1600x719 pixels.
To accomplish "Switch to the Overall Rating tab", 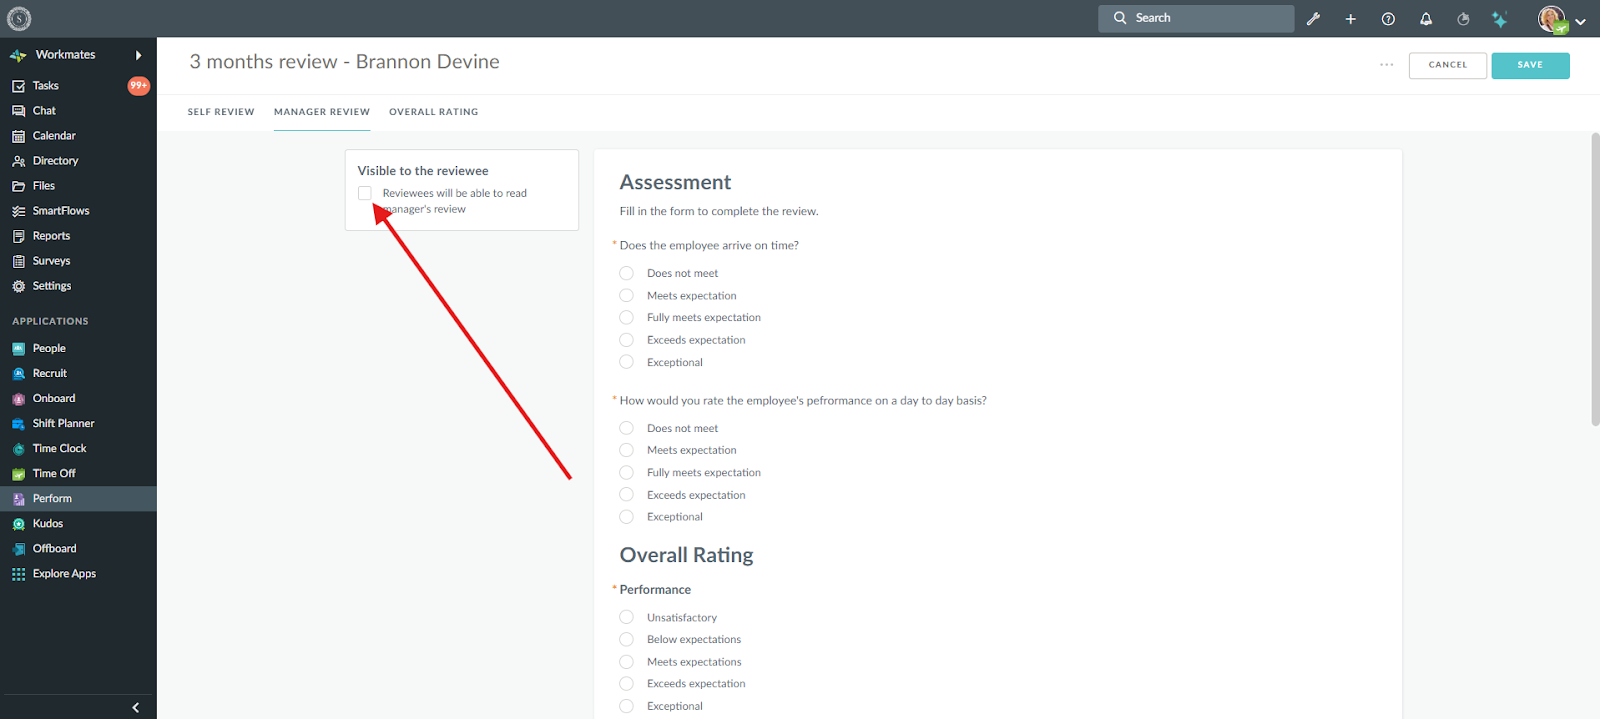I will (433, 112).
